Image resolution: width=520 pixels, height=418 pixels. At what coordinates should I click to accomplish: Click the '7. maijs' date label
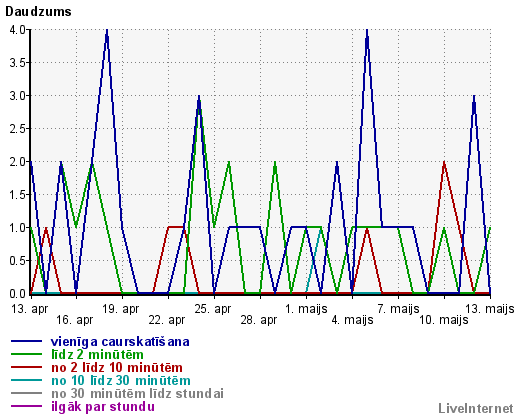click(398, 309)
